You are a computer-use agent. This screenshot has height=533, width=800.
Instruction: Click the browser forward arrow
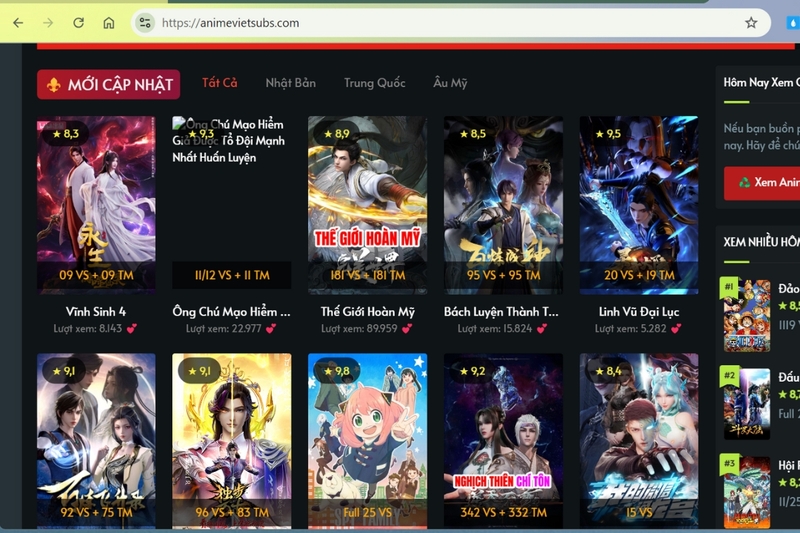[x=48, y=23]
